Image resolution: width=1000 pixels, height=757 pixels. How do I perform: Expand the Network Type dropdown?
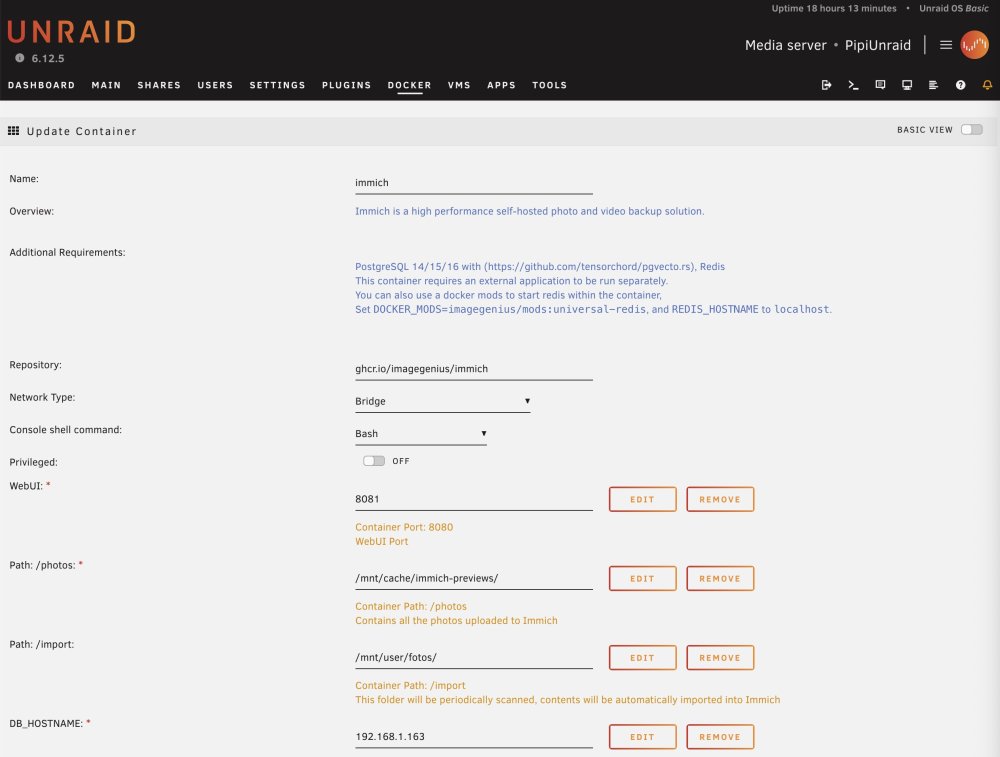[443, 401]
